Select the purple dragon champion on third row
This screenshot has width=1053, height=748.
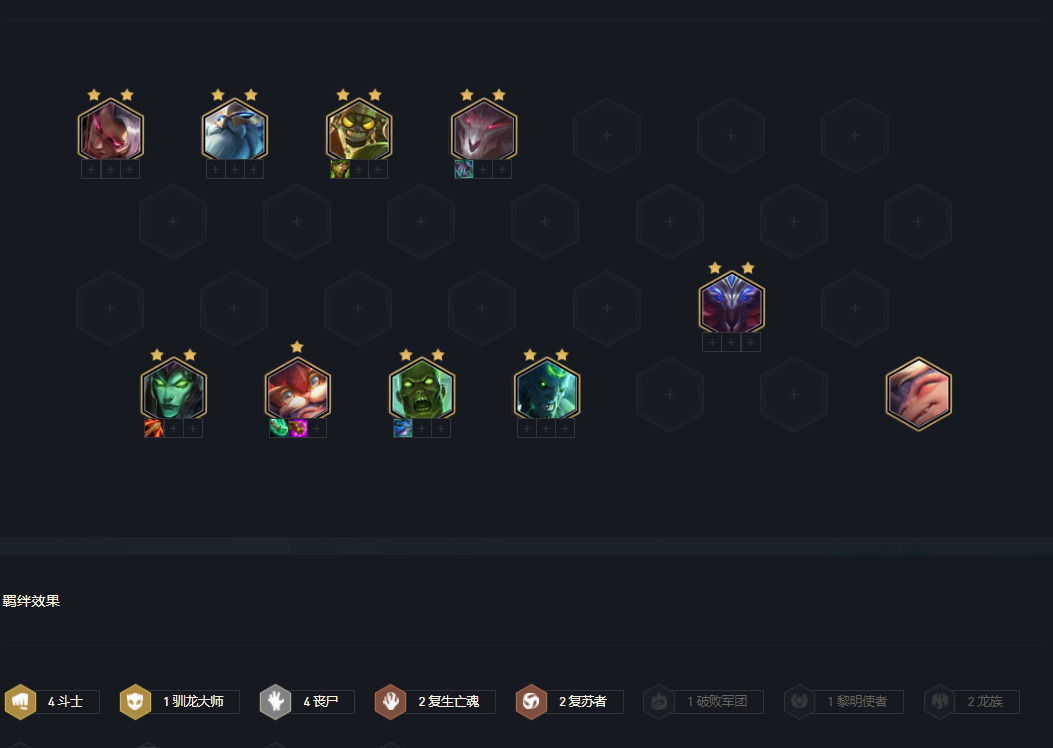(731, 303)
